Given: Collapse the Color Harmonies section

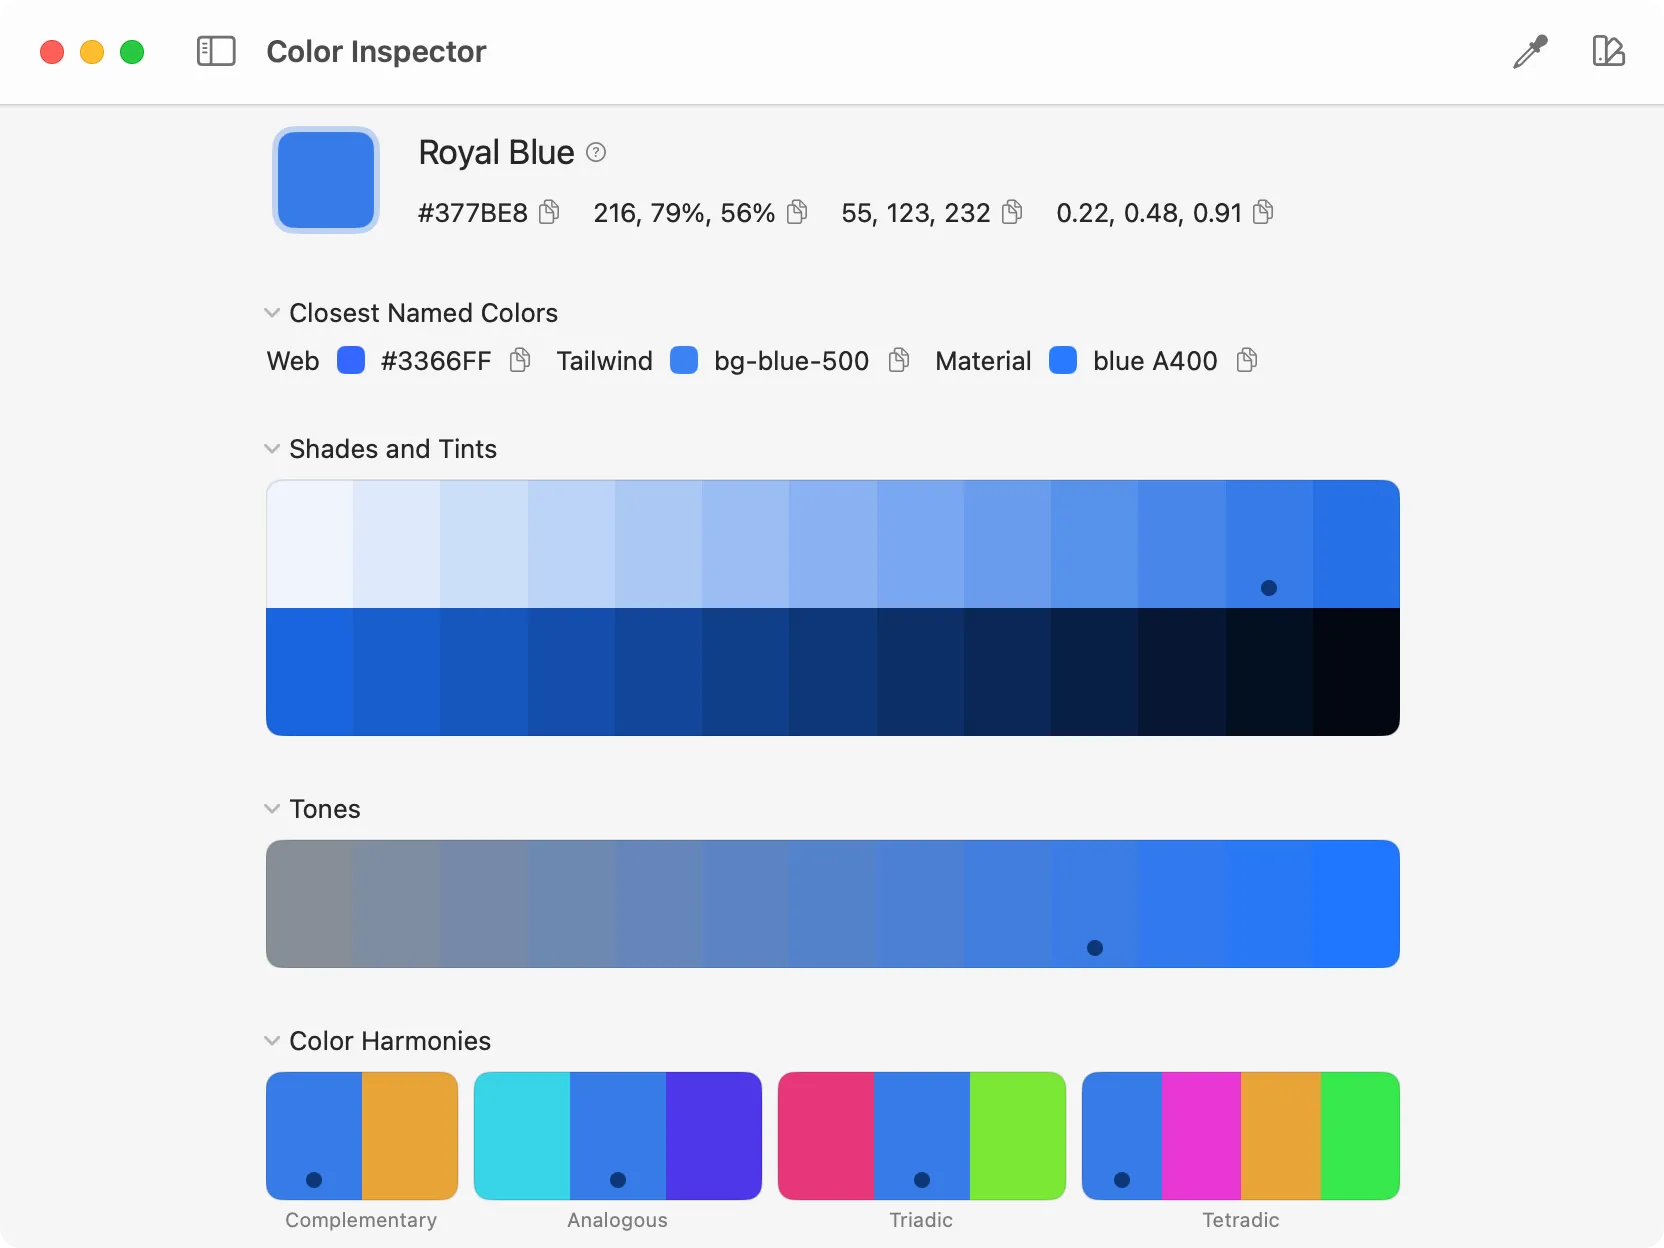Looking at the screenshot, I should point(272,1041).
